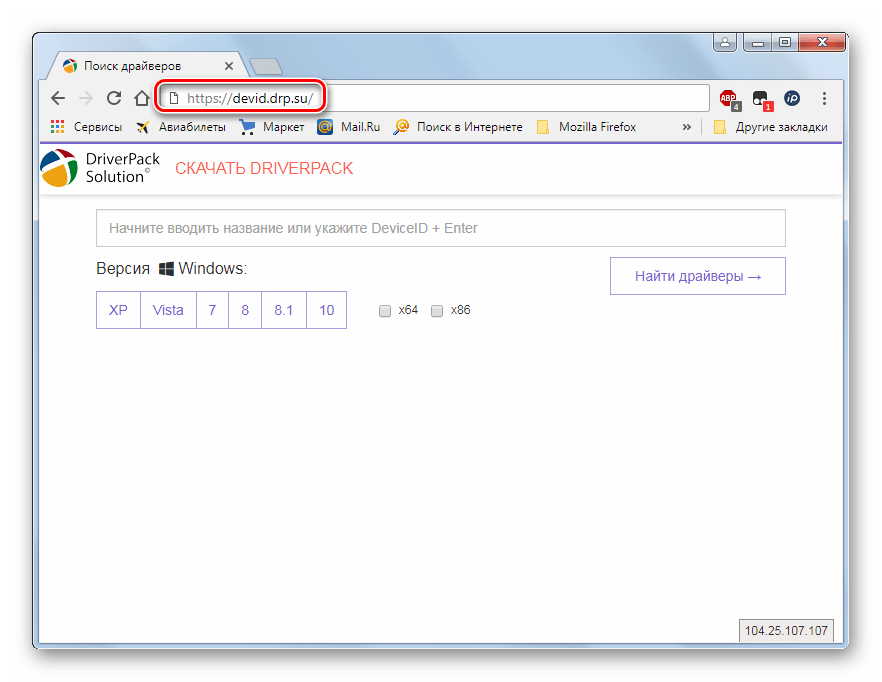The height and width of the screenshot is (682, 882).
Task: Click the СКАЧАТЬ DRIVERPACK link
Action: (264, 168)
